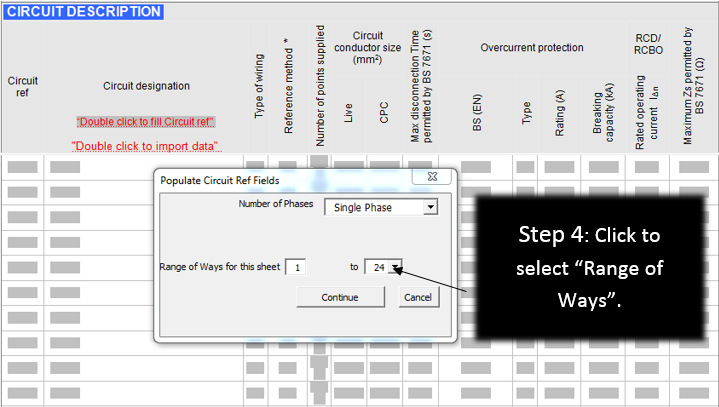Expand the Range of Ways end value dropdown
The image size is (719, 407).
(x=396, y=267)
